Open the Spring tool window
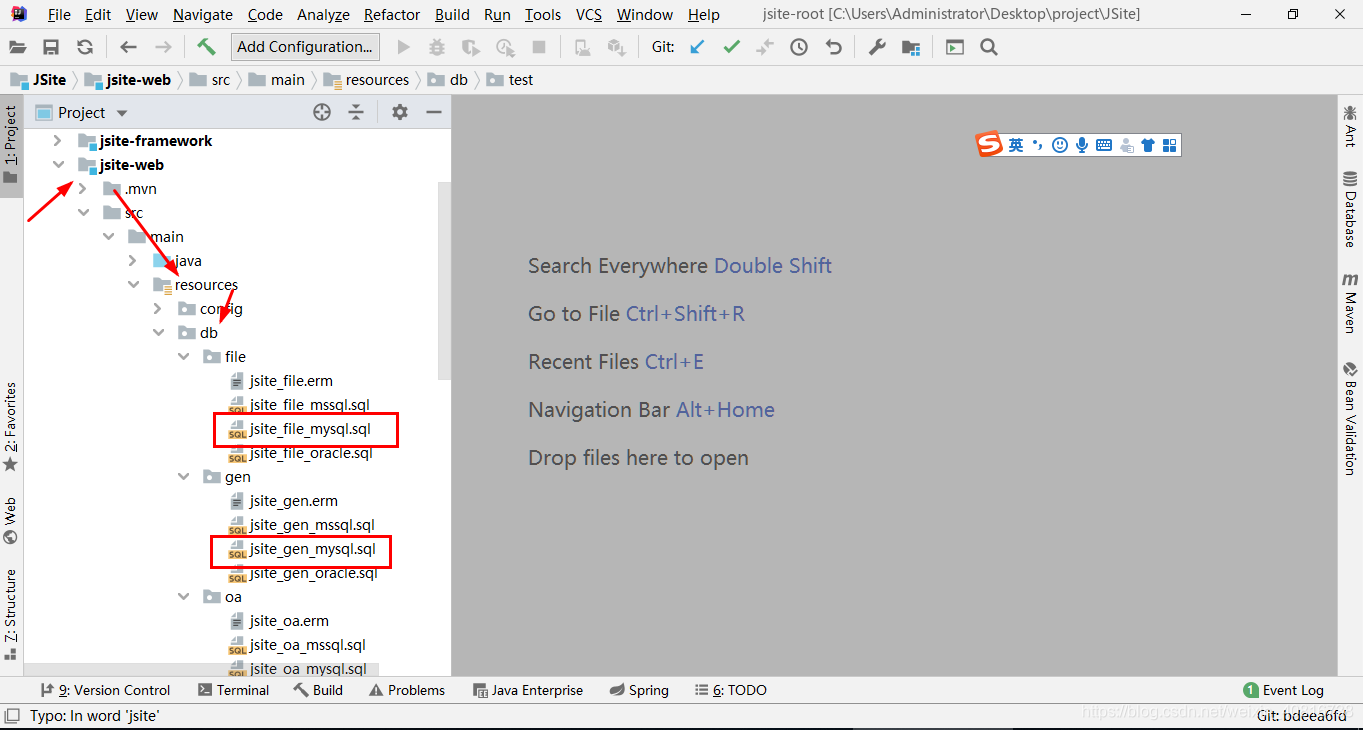1363x730 pixels. tap(638, 690)
